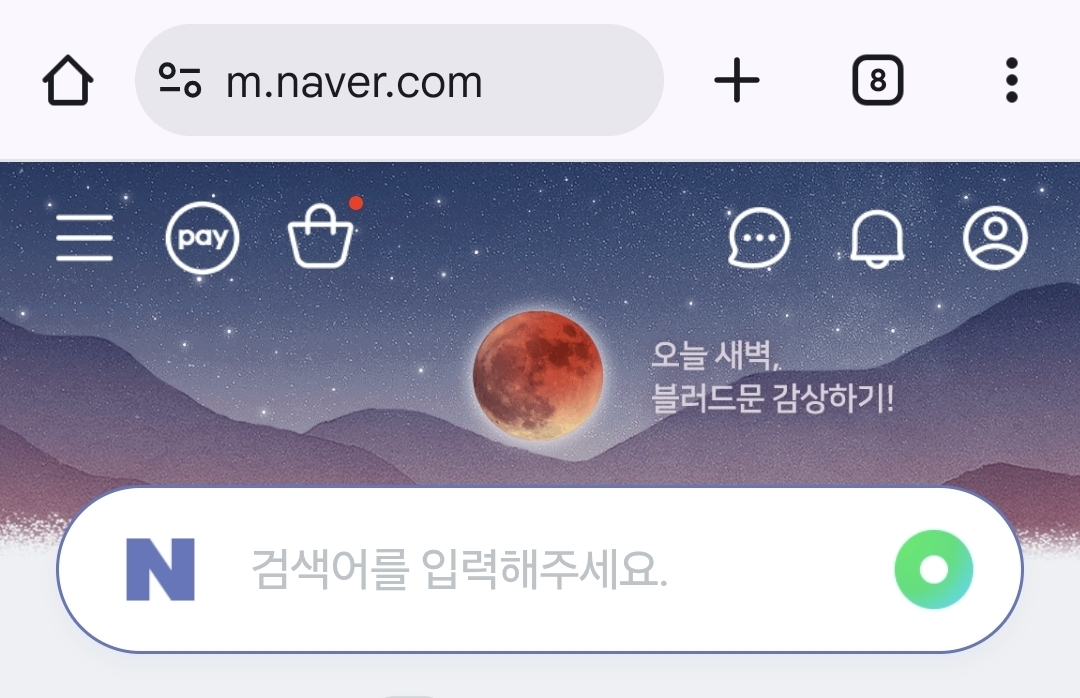Tap the browser home icon
This screenshot has height=698, width=1080.
(x=68, y=80)
